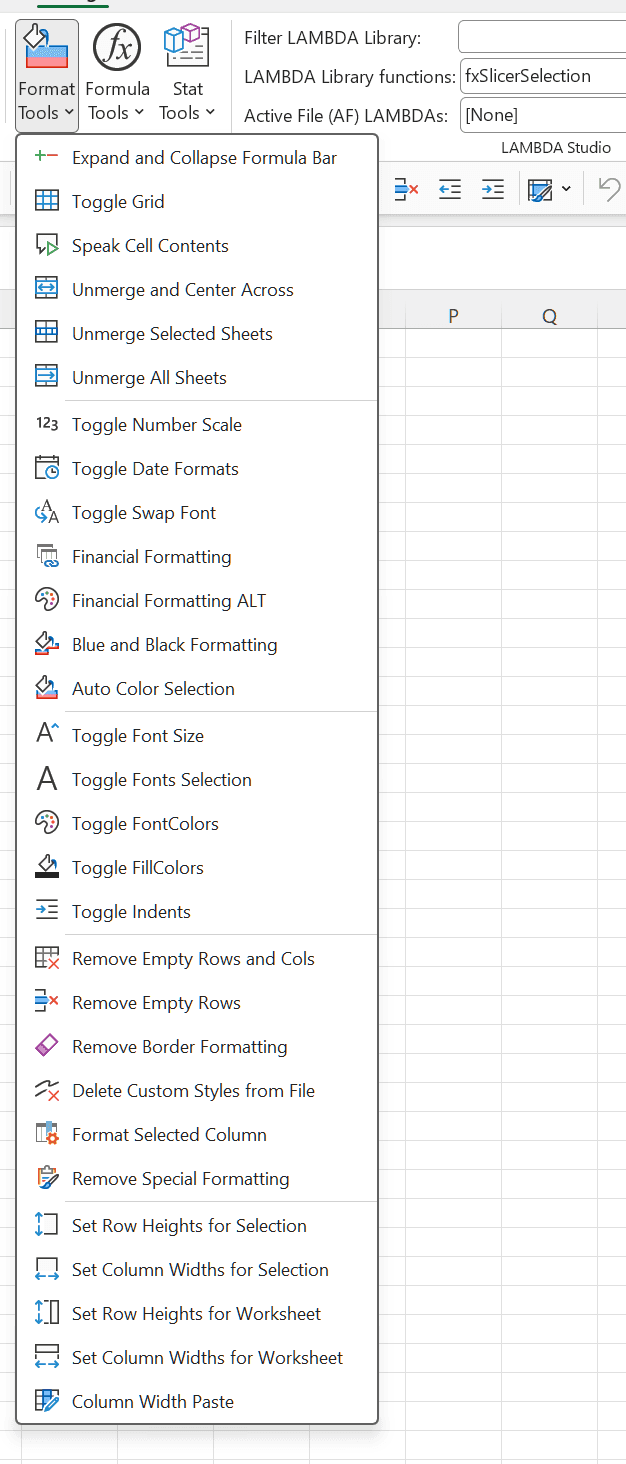Choose Column Width Paste menu entry
This screenshot has height=1464, width=626.
point(197,1402)
